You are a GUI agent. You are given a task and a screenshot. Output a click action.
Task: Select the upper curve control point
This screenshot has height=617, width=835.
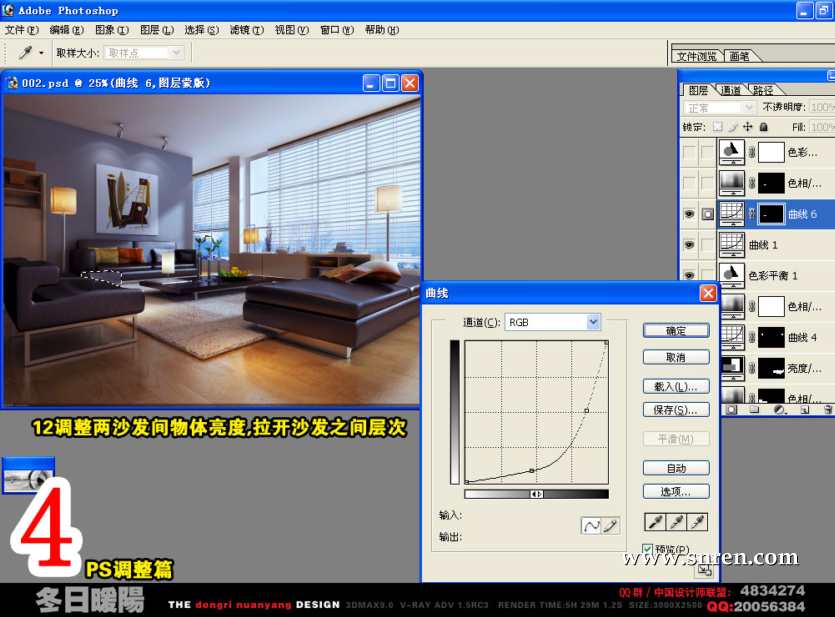click(586, 410)
